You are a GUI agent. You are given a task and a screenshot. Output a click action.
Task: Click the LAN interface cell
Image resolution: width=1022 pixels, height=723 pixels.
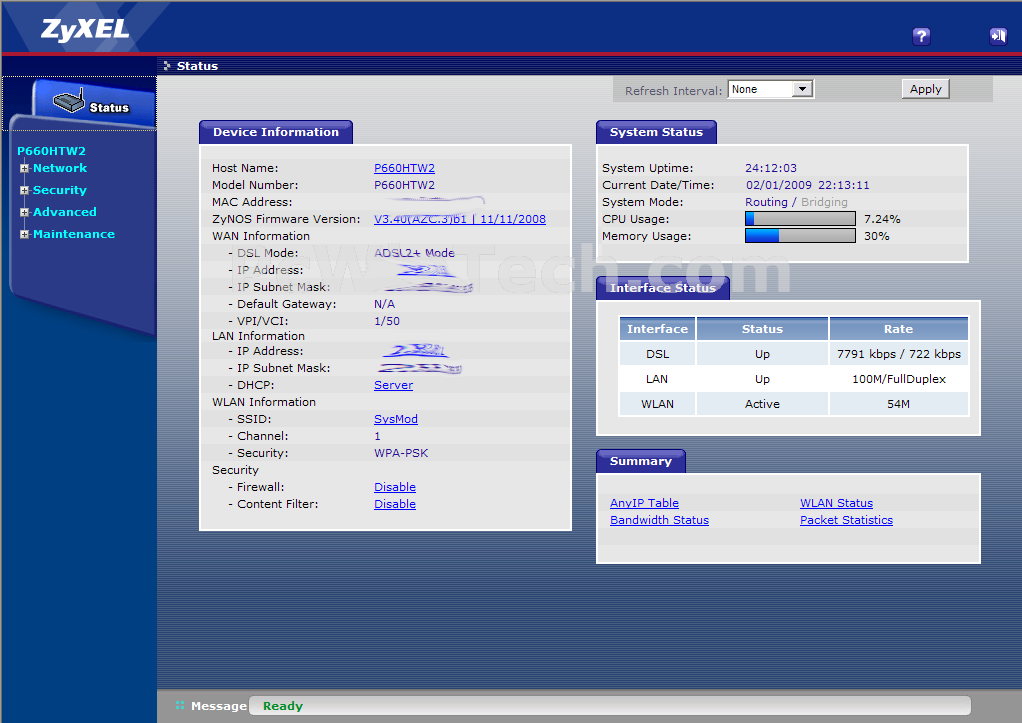[657, 379]
